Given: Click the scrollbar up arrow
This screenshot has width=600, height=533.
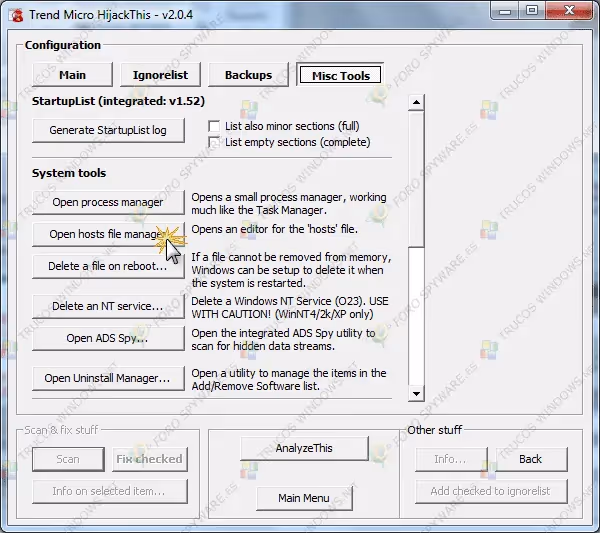Looking at the screenshot, I should pos(416,103).
